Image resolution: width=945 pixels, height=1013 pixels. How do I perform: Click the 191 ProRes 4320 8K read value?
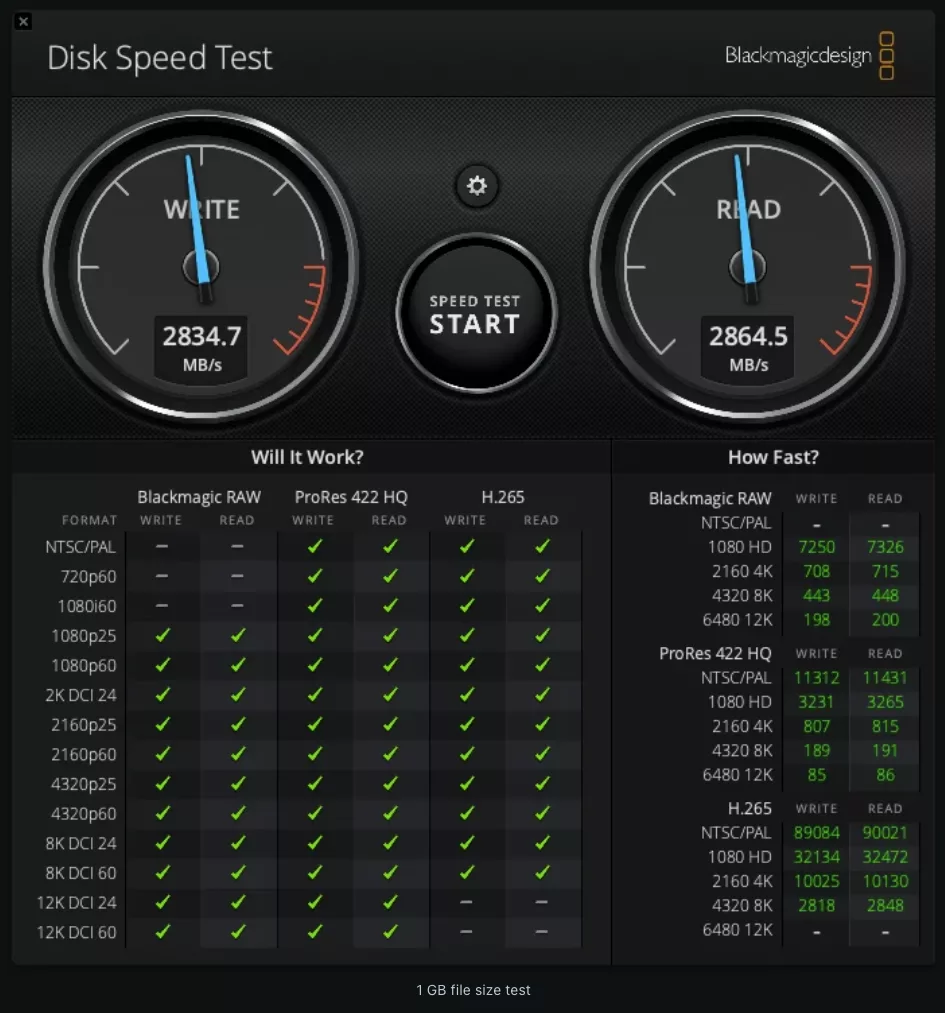tap(885, 751)
